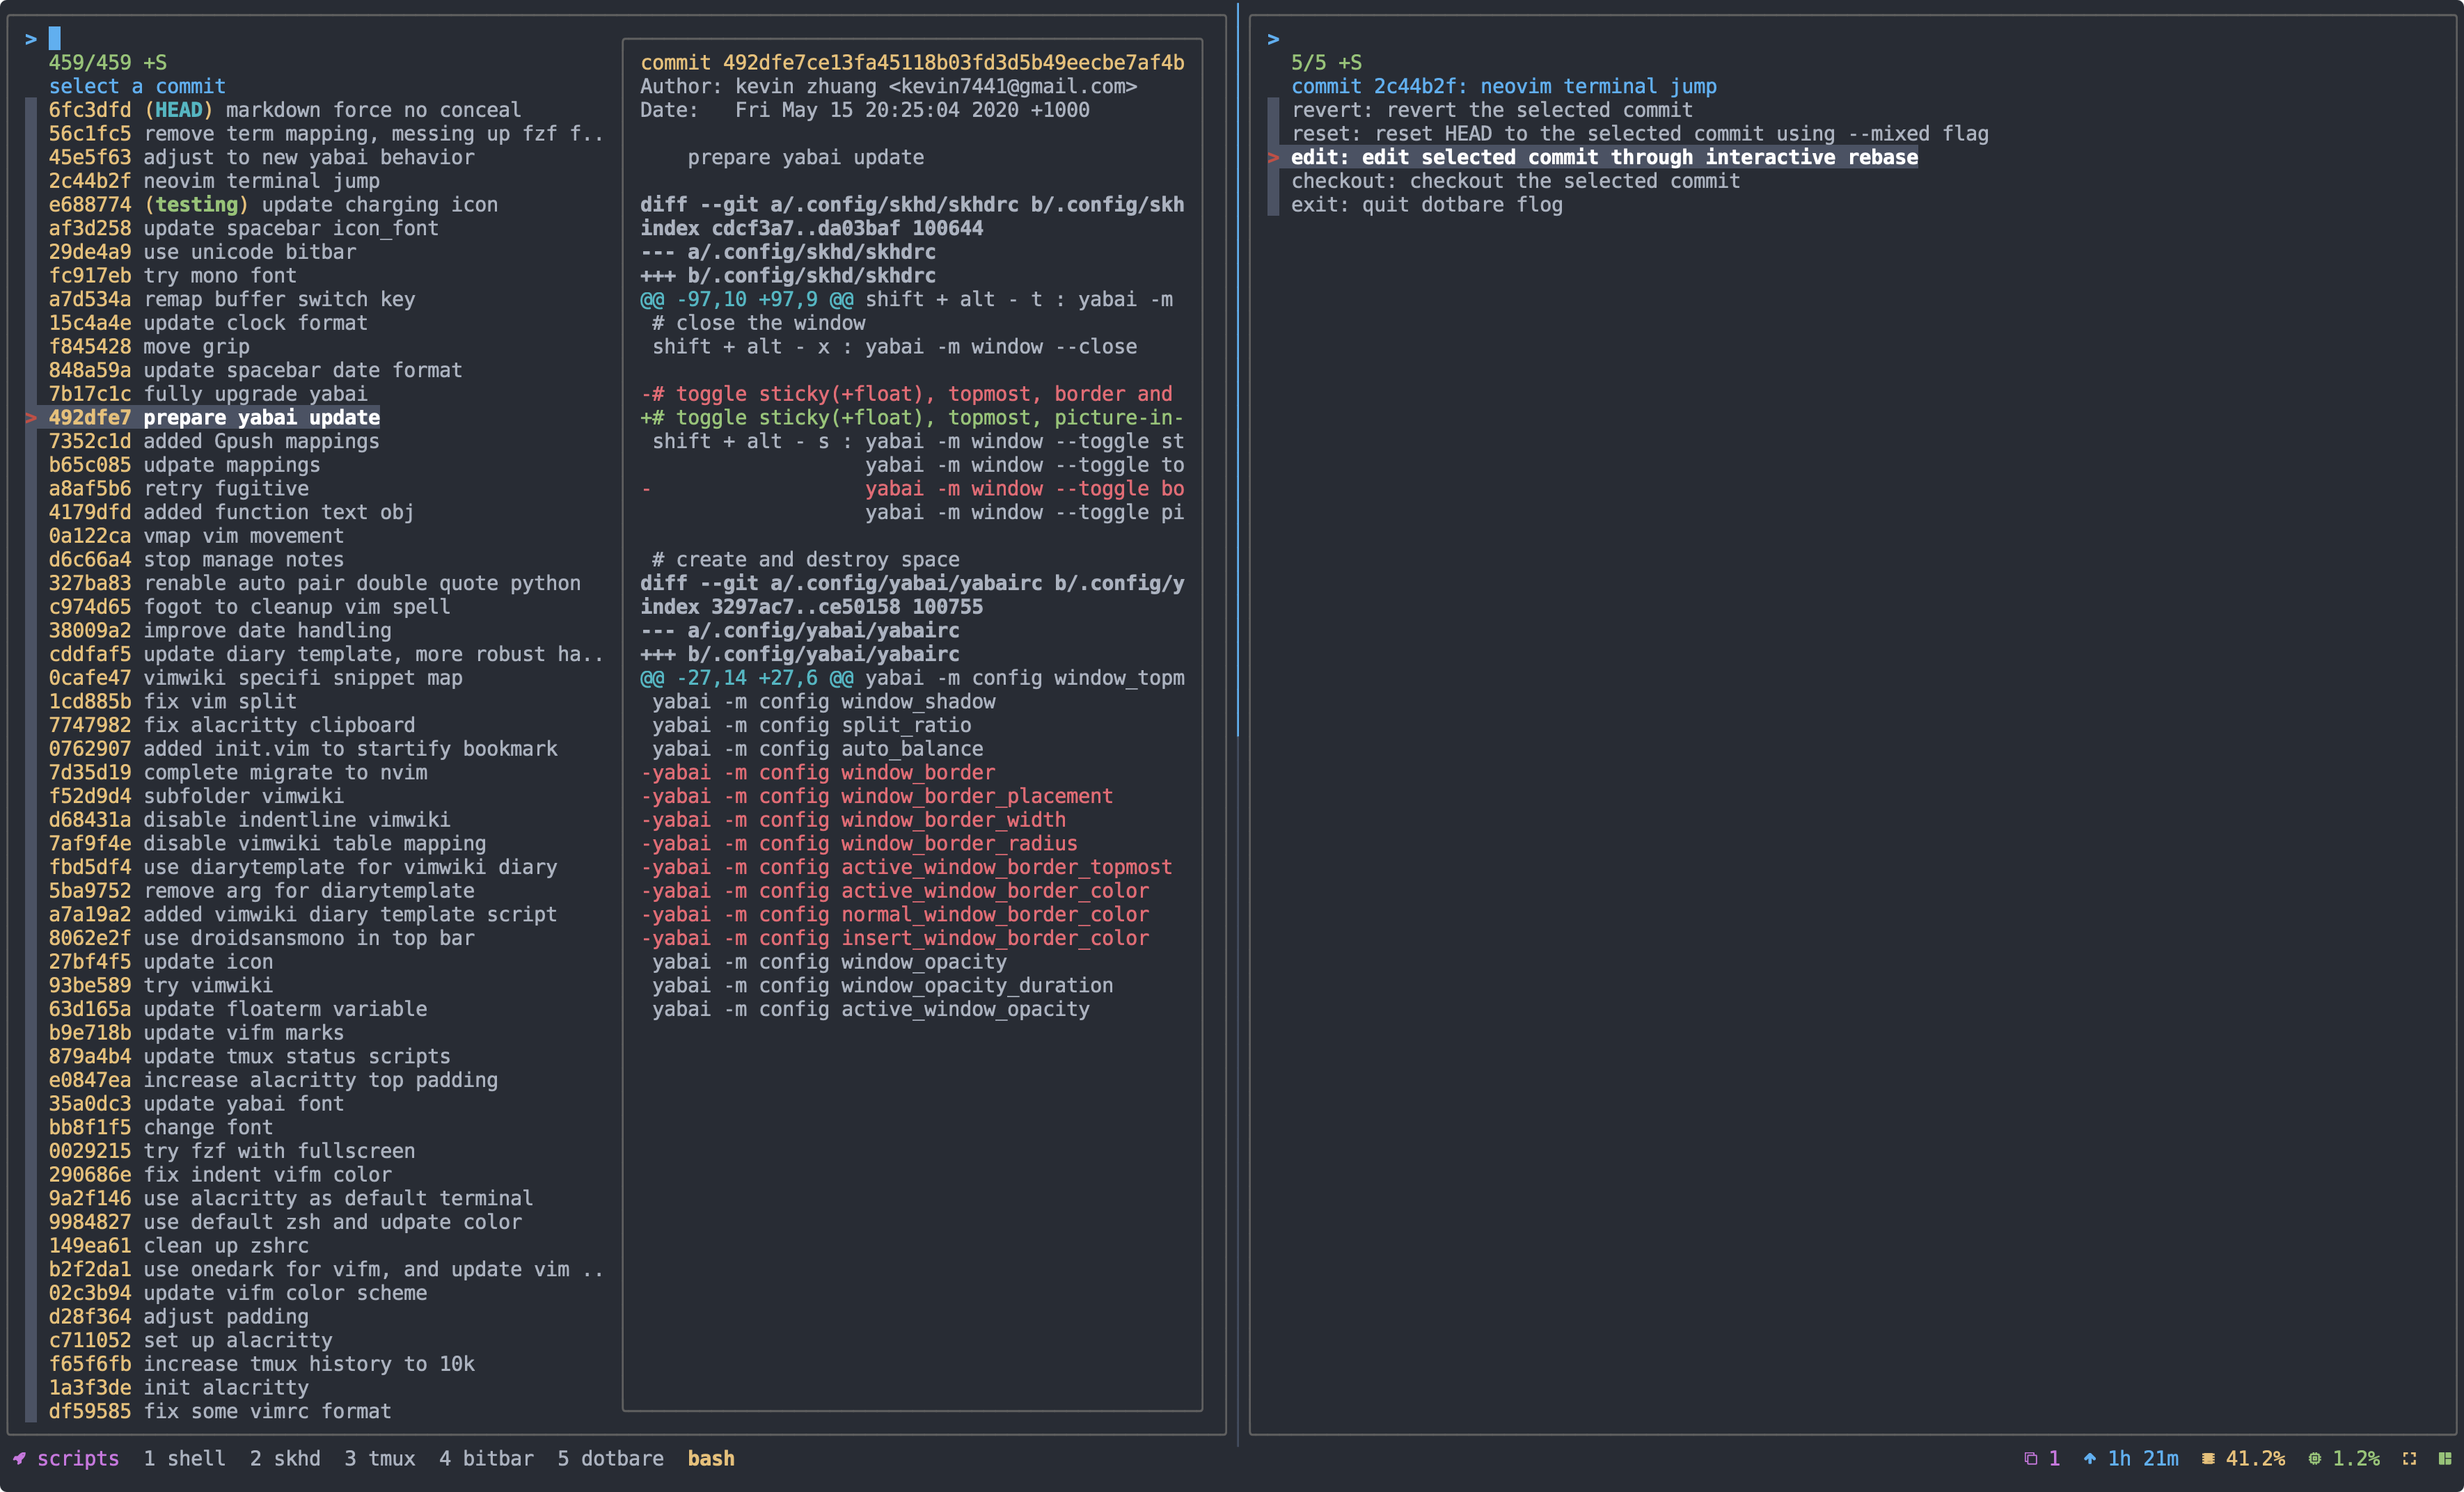Select commit 9a2f146 use alacritty as default terminal

[291, 1199]
